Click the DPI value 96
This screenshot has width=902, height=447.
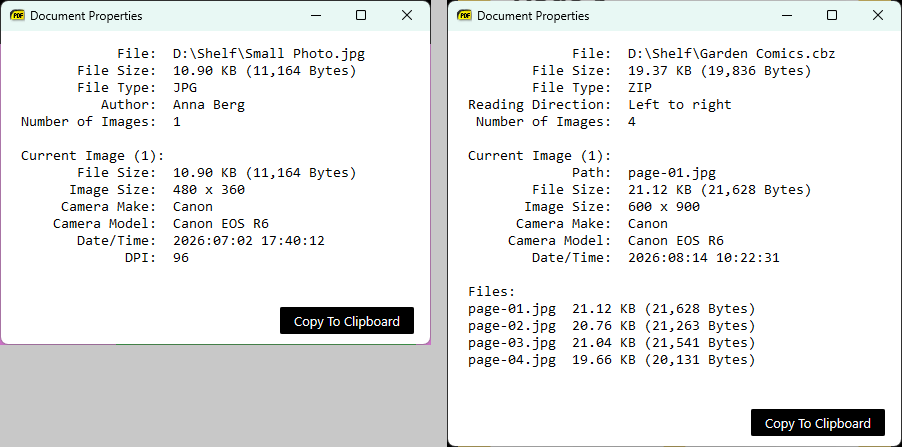[181, 258]
